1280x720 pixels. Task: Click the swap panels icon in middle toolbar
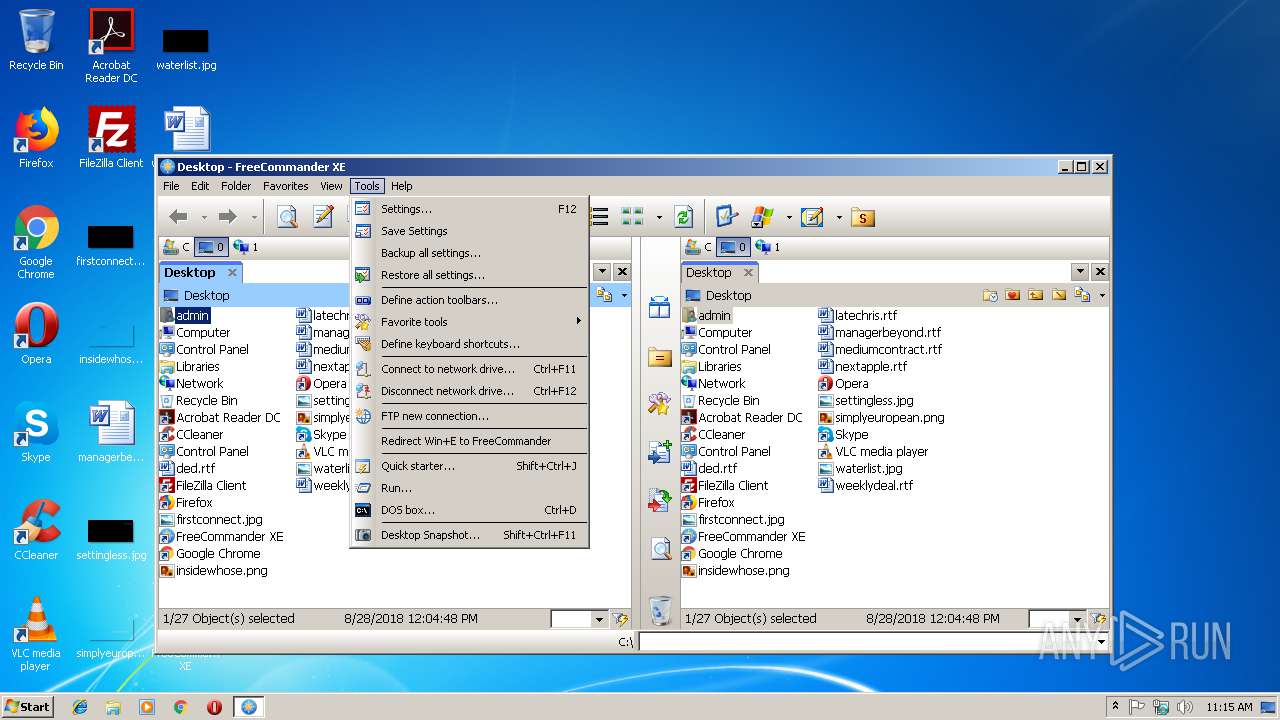tap(660, 308)
